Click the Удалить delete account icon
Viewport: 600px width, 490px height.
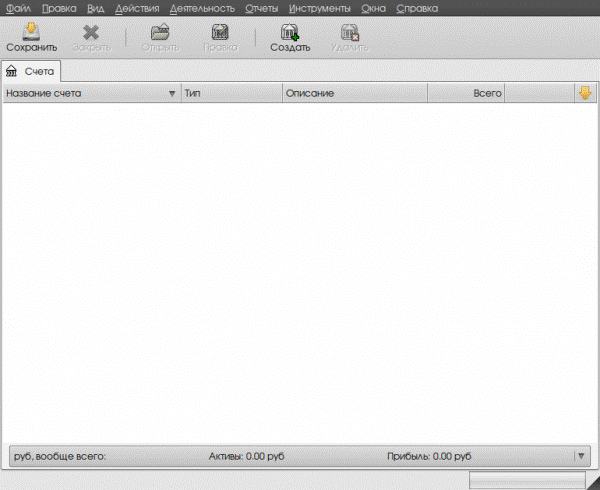(350, 32)
